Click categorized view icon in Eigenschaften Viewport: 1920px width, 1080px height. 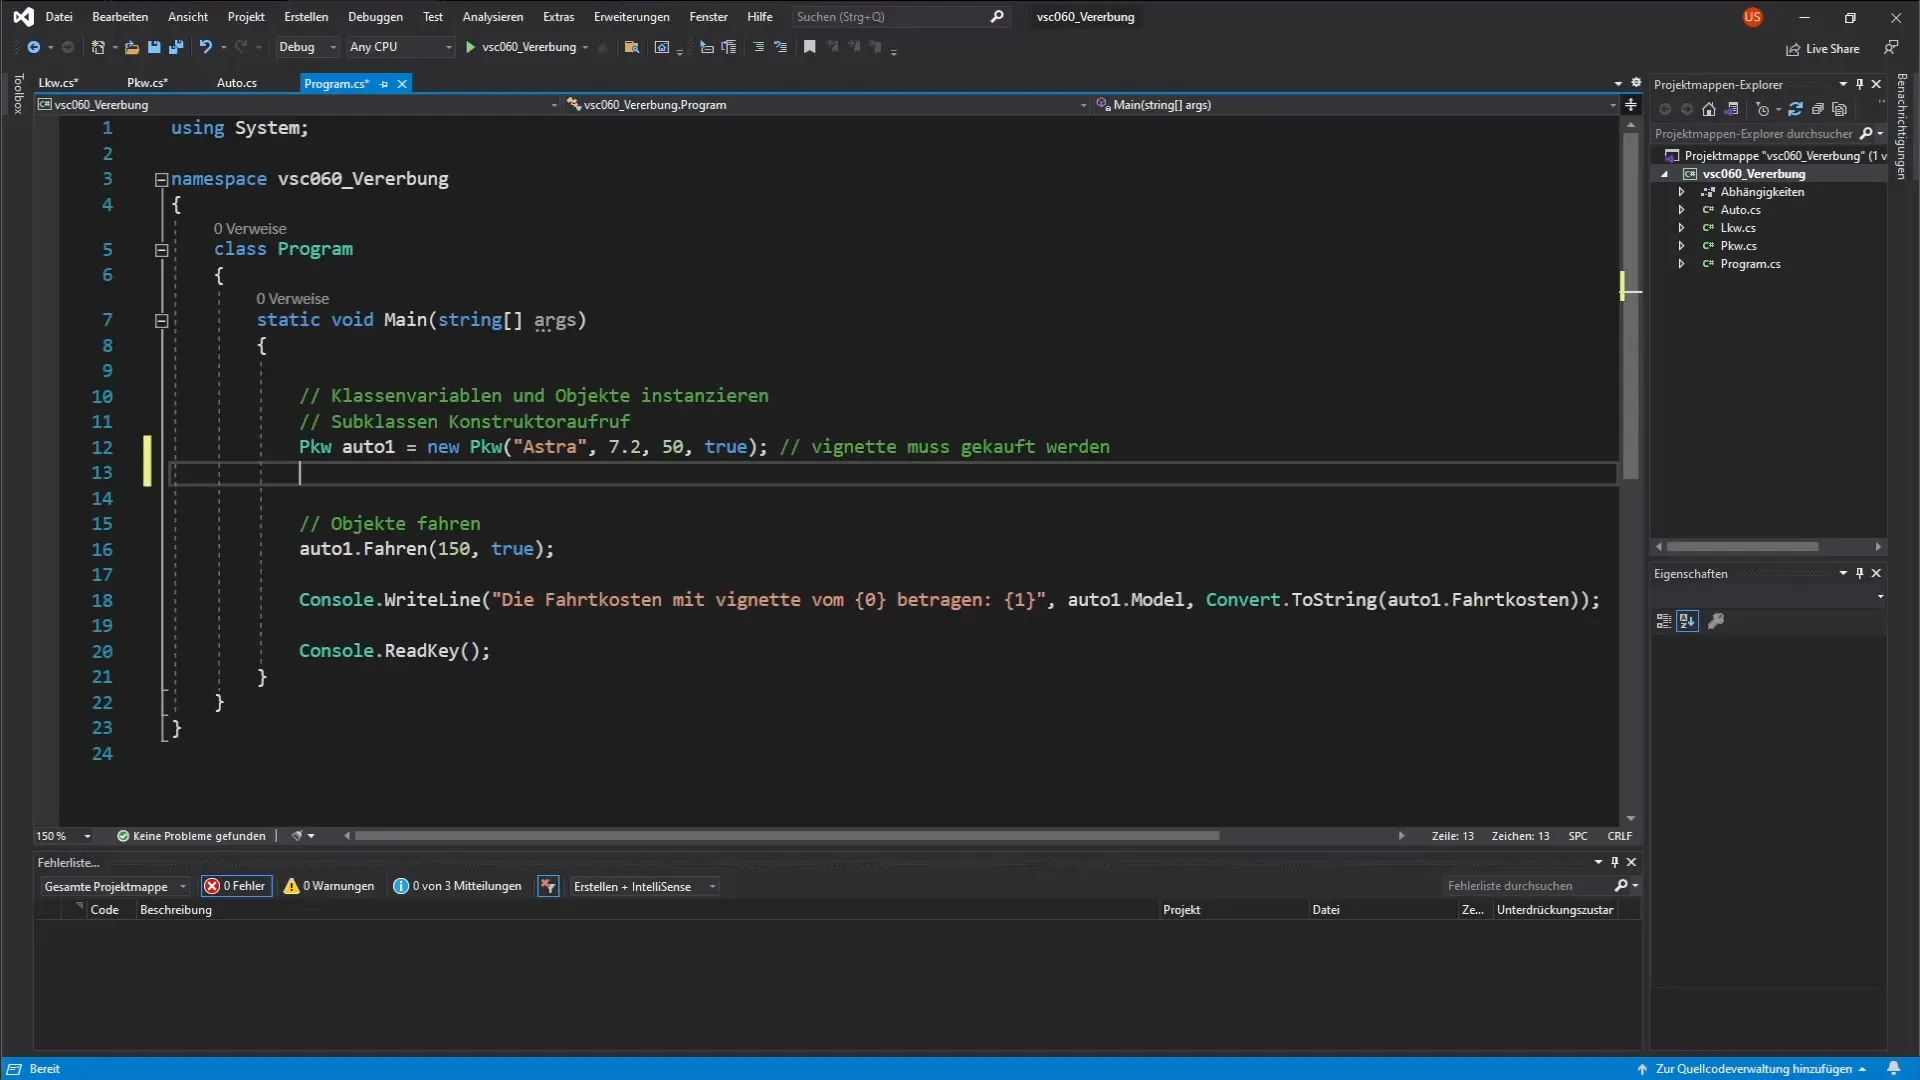click(1664, 621)
